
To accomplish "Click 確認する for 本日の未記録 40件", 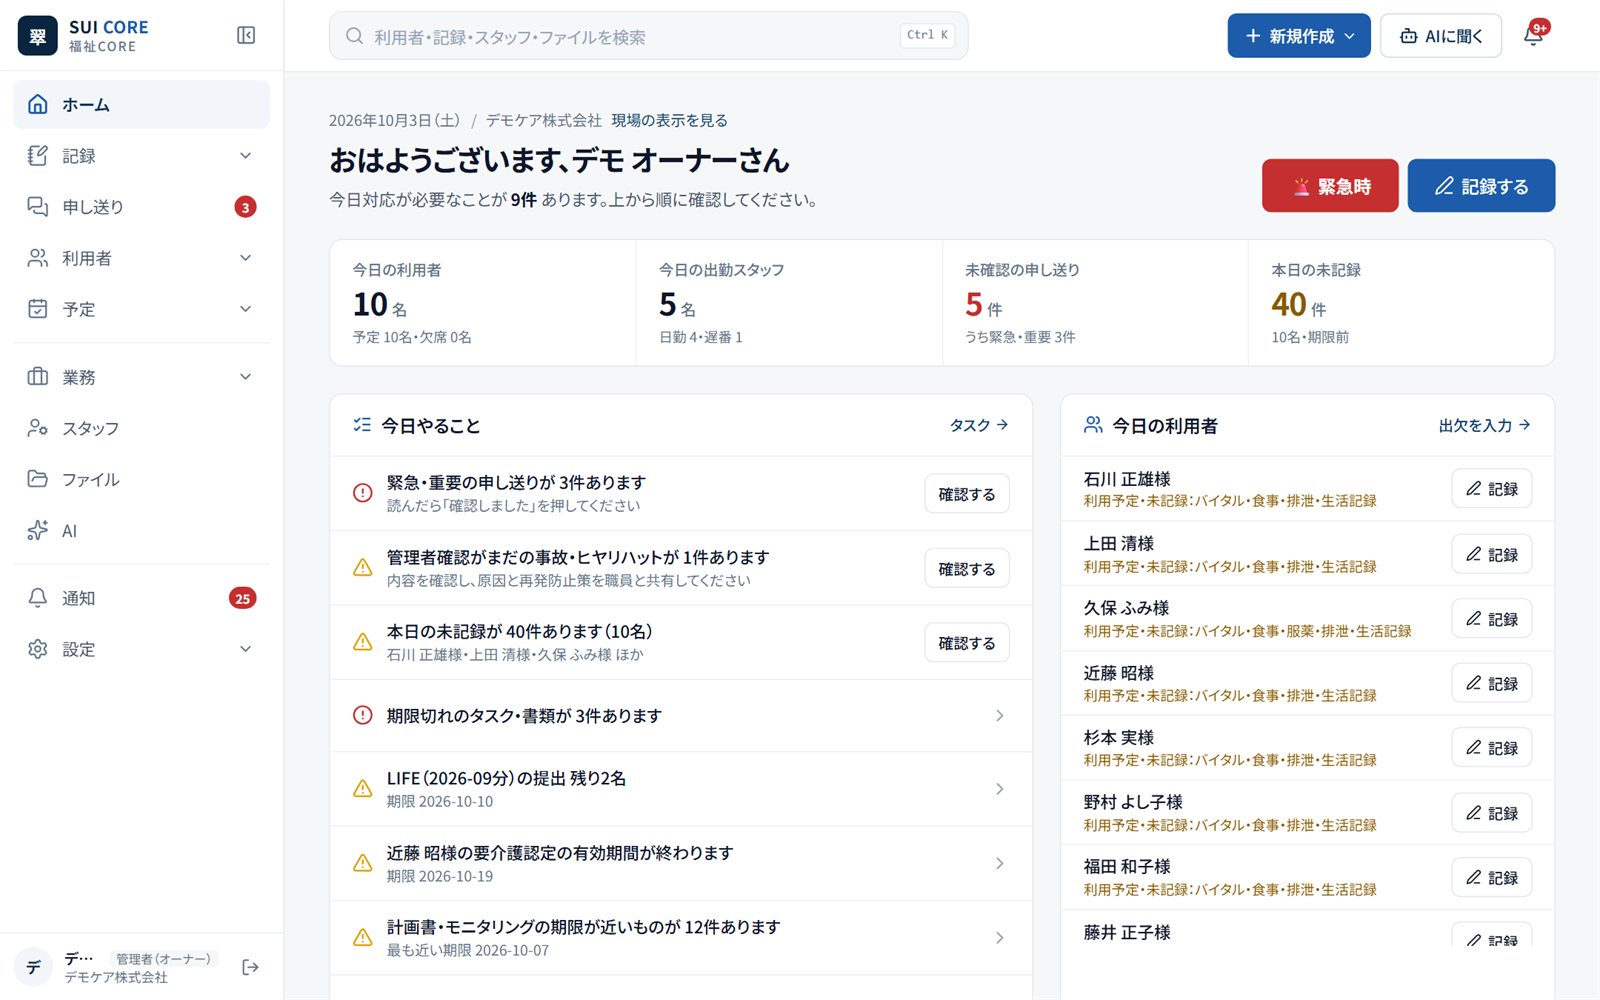I will pos(967,643).
